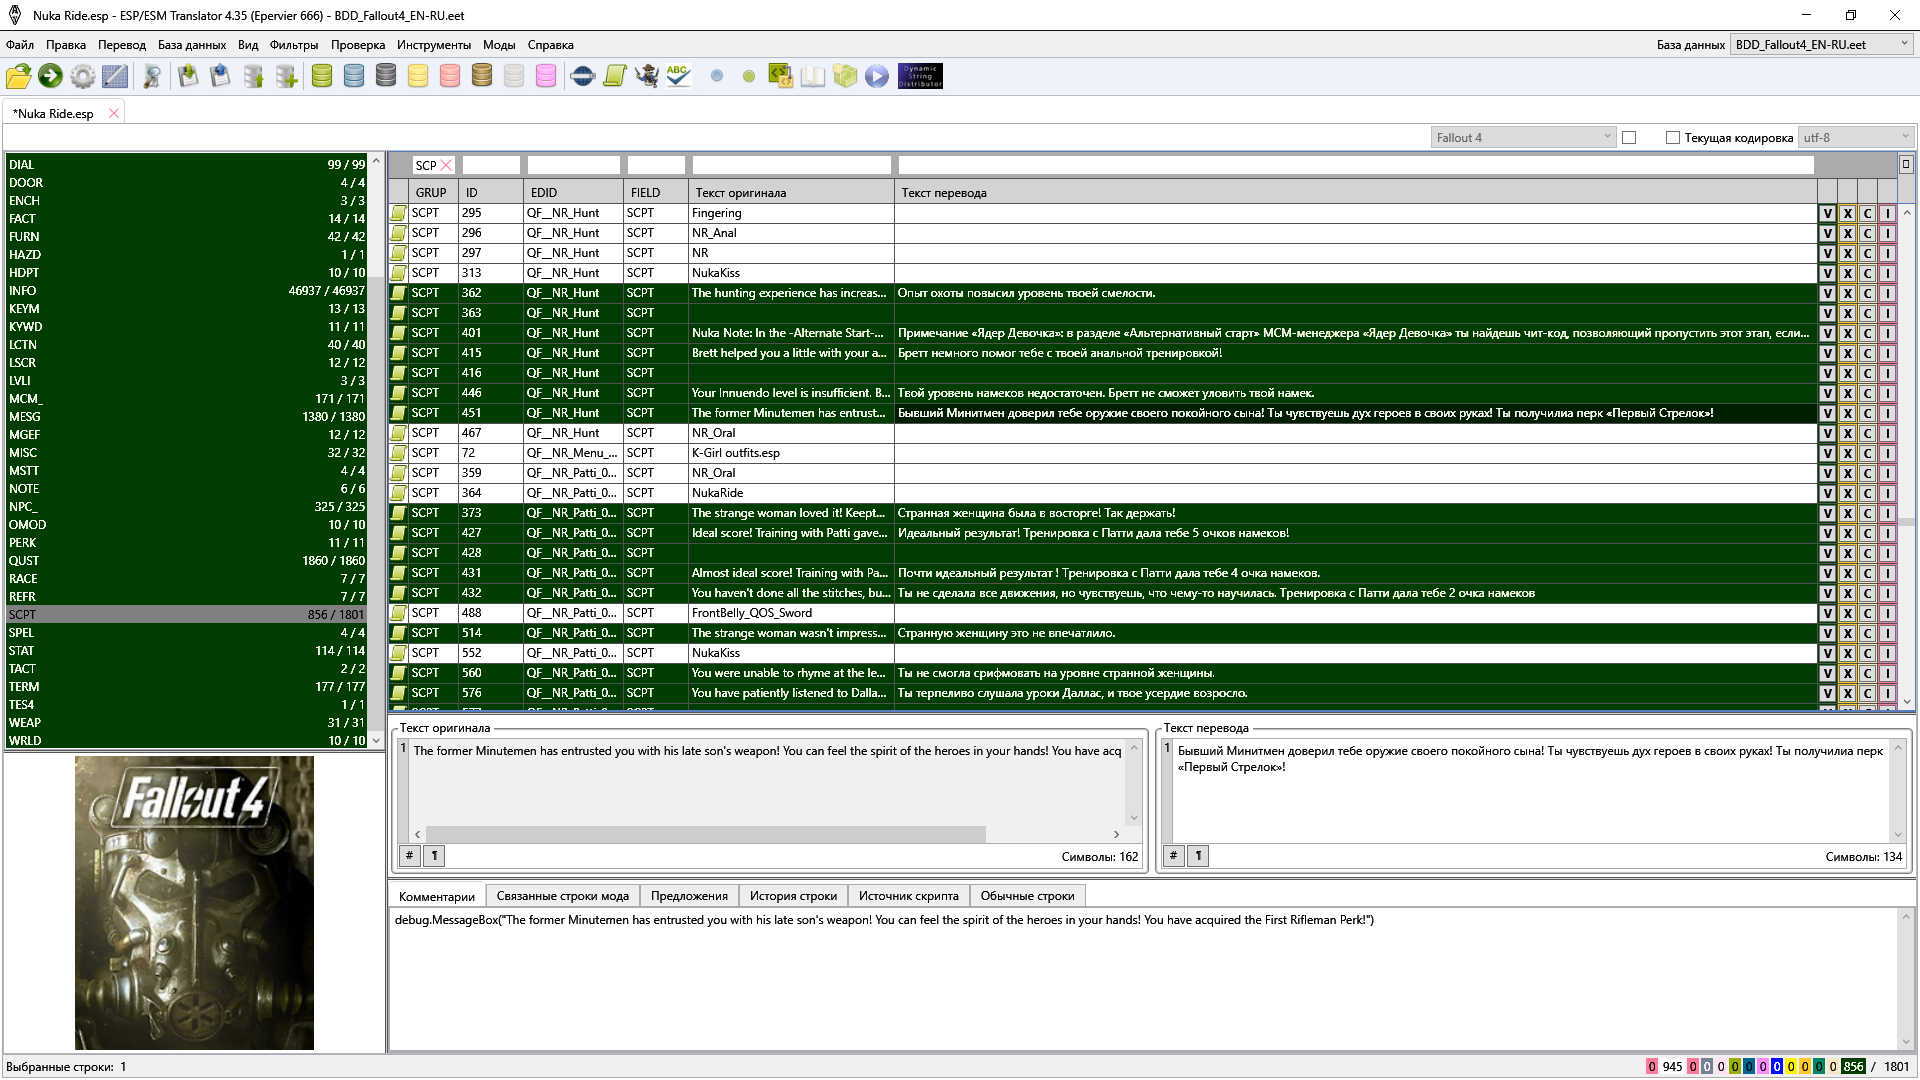The width and height of the screenshot is (1920, 1080).
Task: Click the # button under original text
Action: click(x=409, y=856)
